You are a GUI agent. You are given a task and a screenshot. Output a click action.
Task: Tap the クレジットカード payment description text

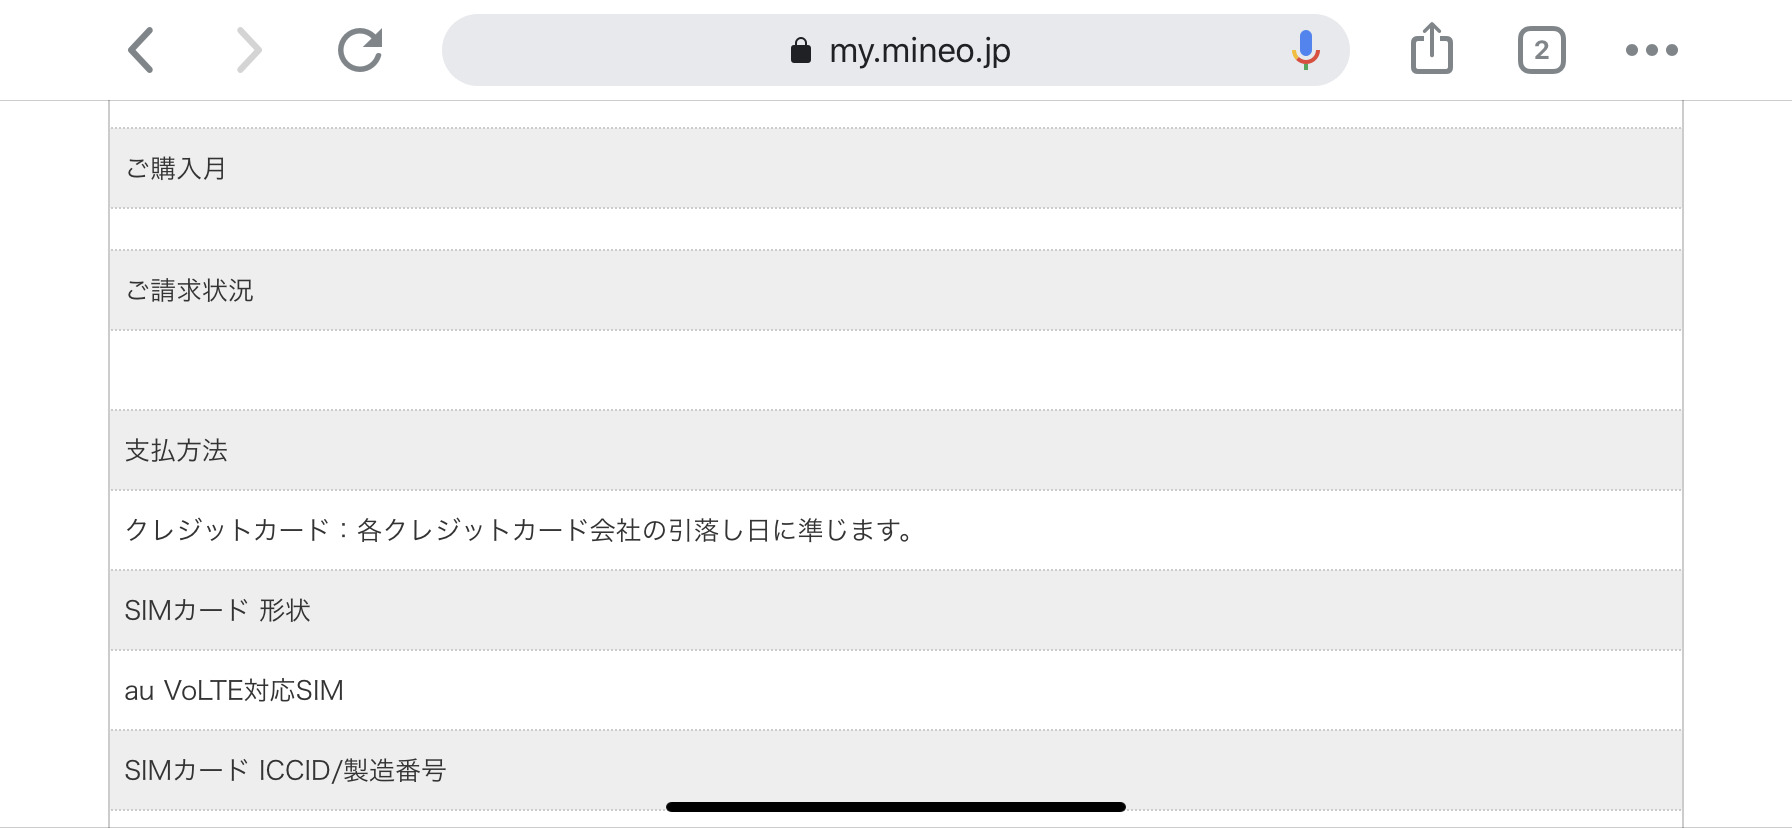520,530
